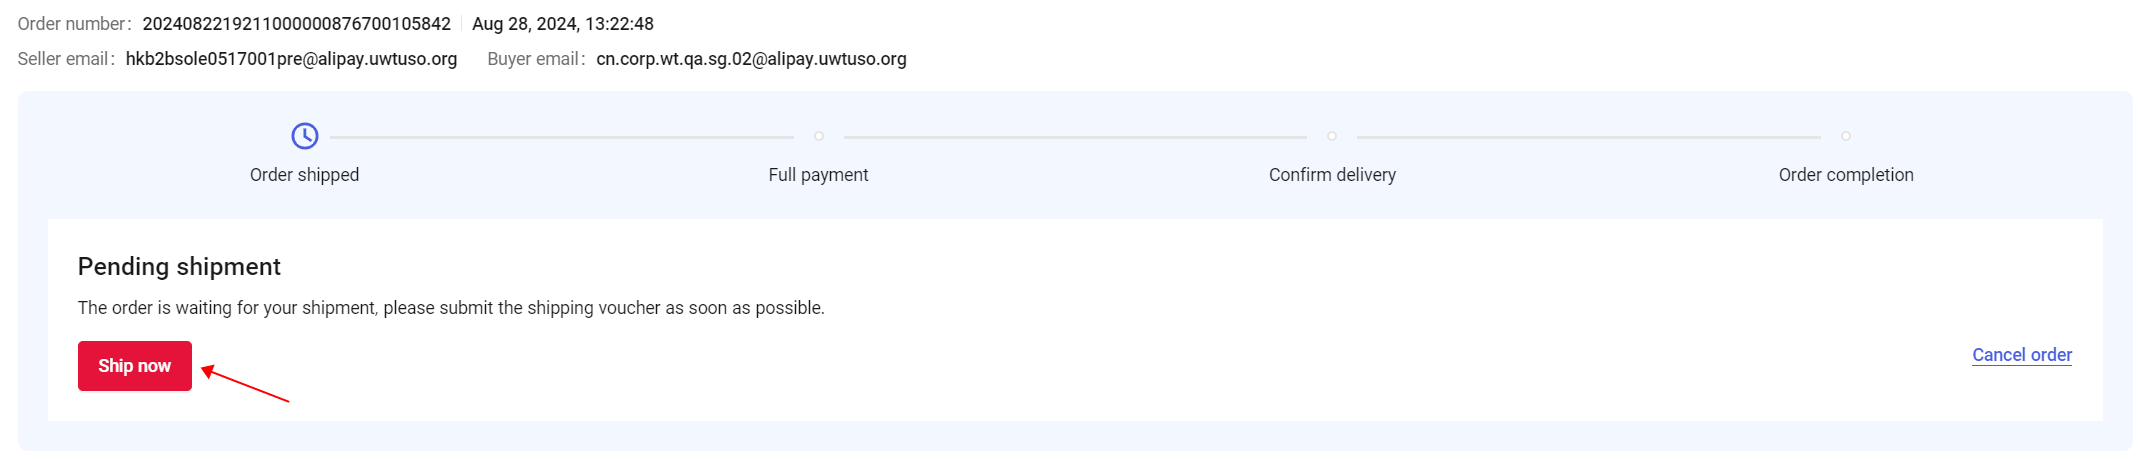Select the Order shipped step label
Viewport: 2138px width, 460px height.
tap(304, 175)
